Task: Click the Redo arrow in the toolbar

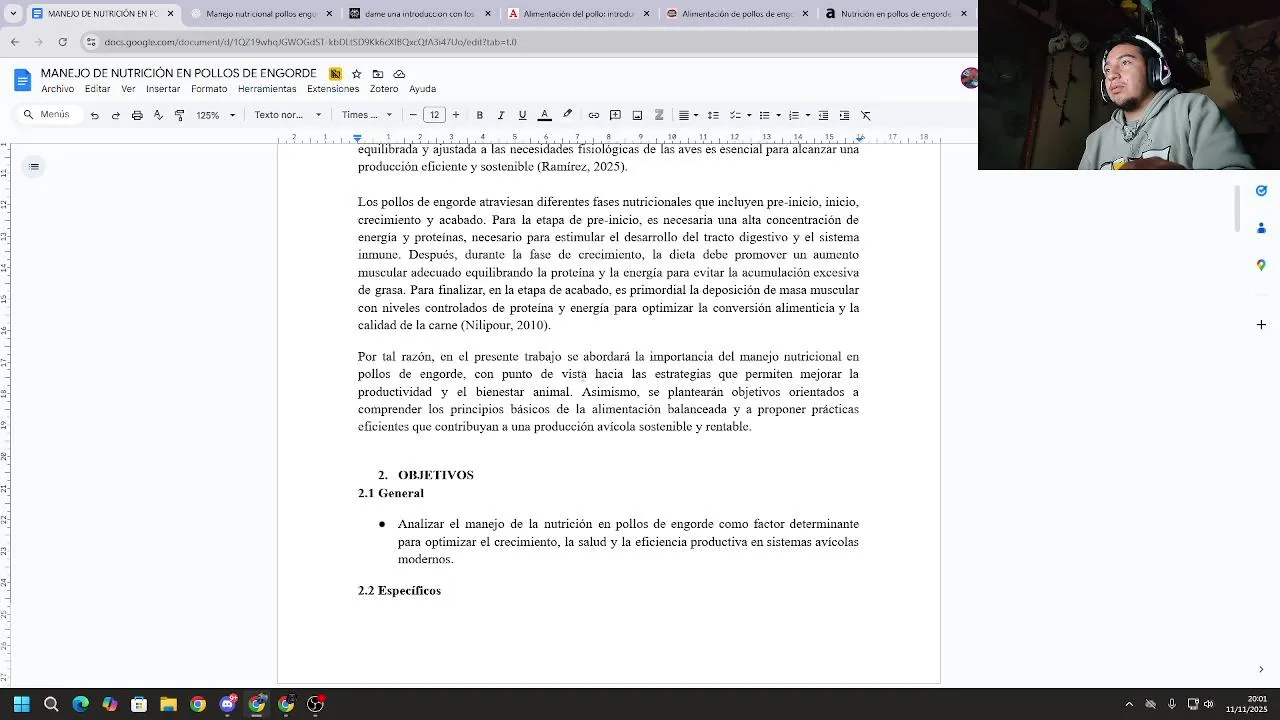Action: coord(115,115)
